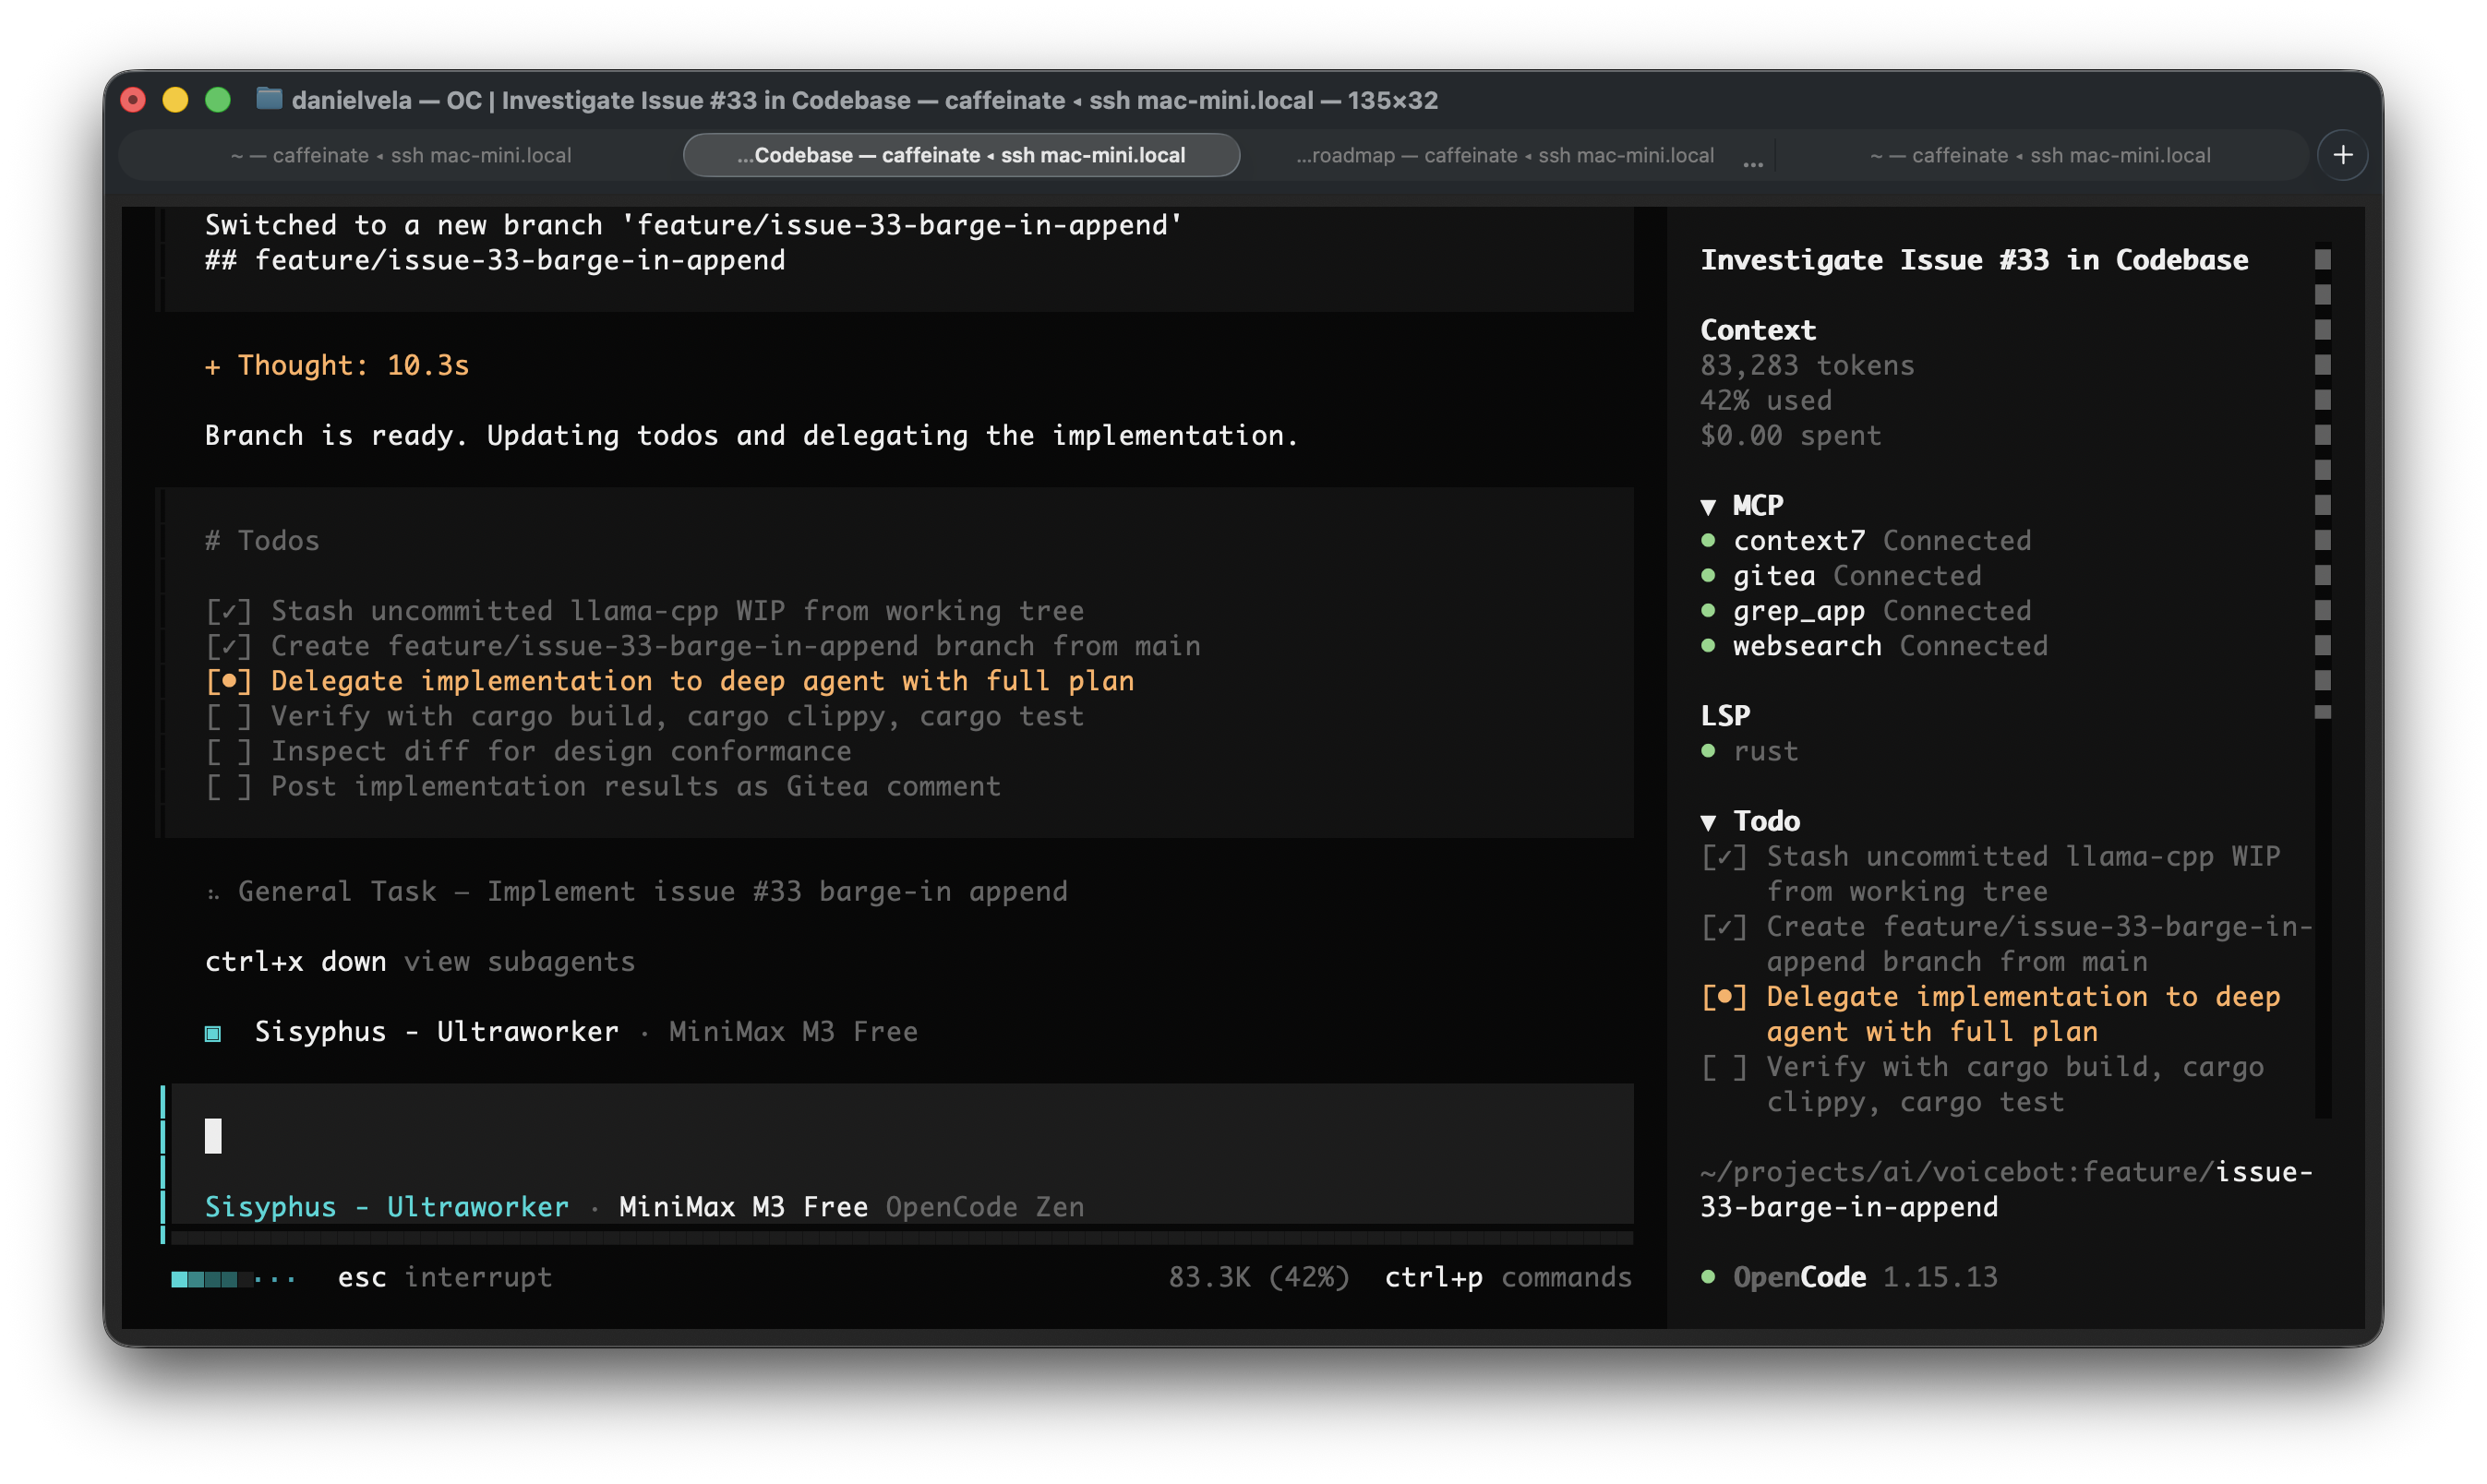This screenshot has height=1484, width=2487.
Task: Toggle sidebar Stash uncommitted llama-cpp WIP checkbox
Action: [x=1724, y=857]
